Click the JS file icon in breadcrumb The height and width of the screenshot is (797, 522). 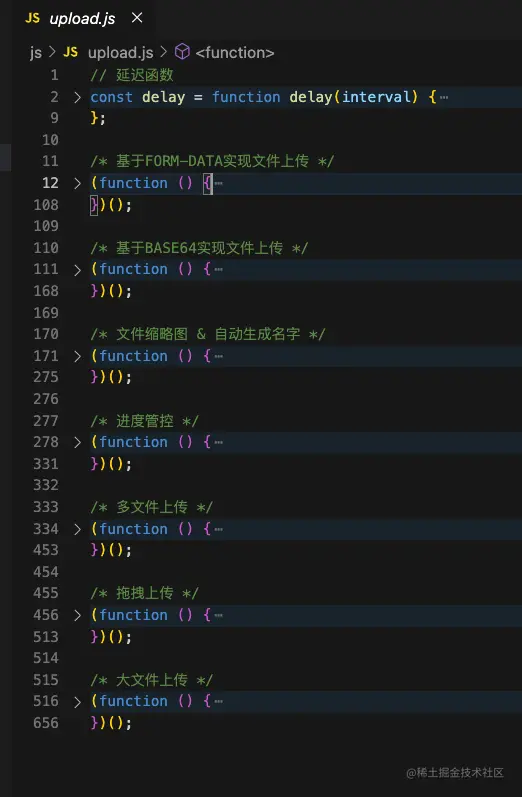[71, 52]
